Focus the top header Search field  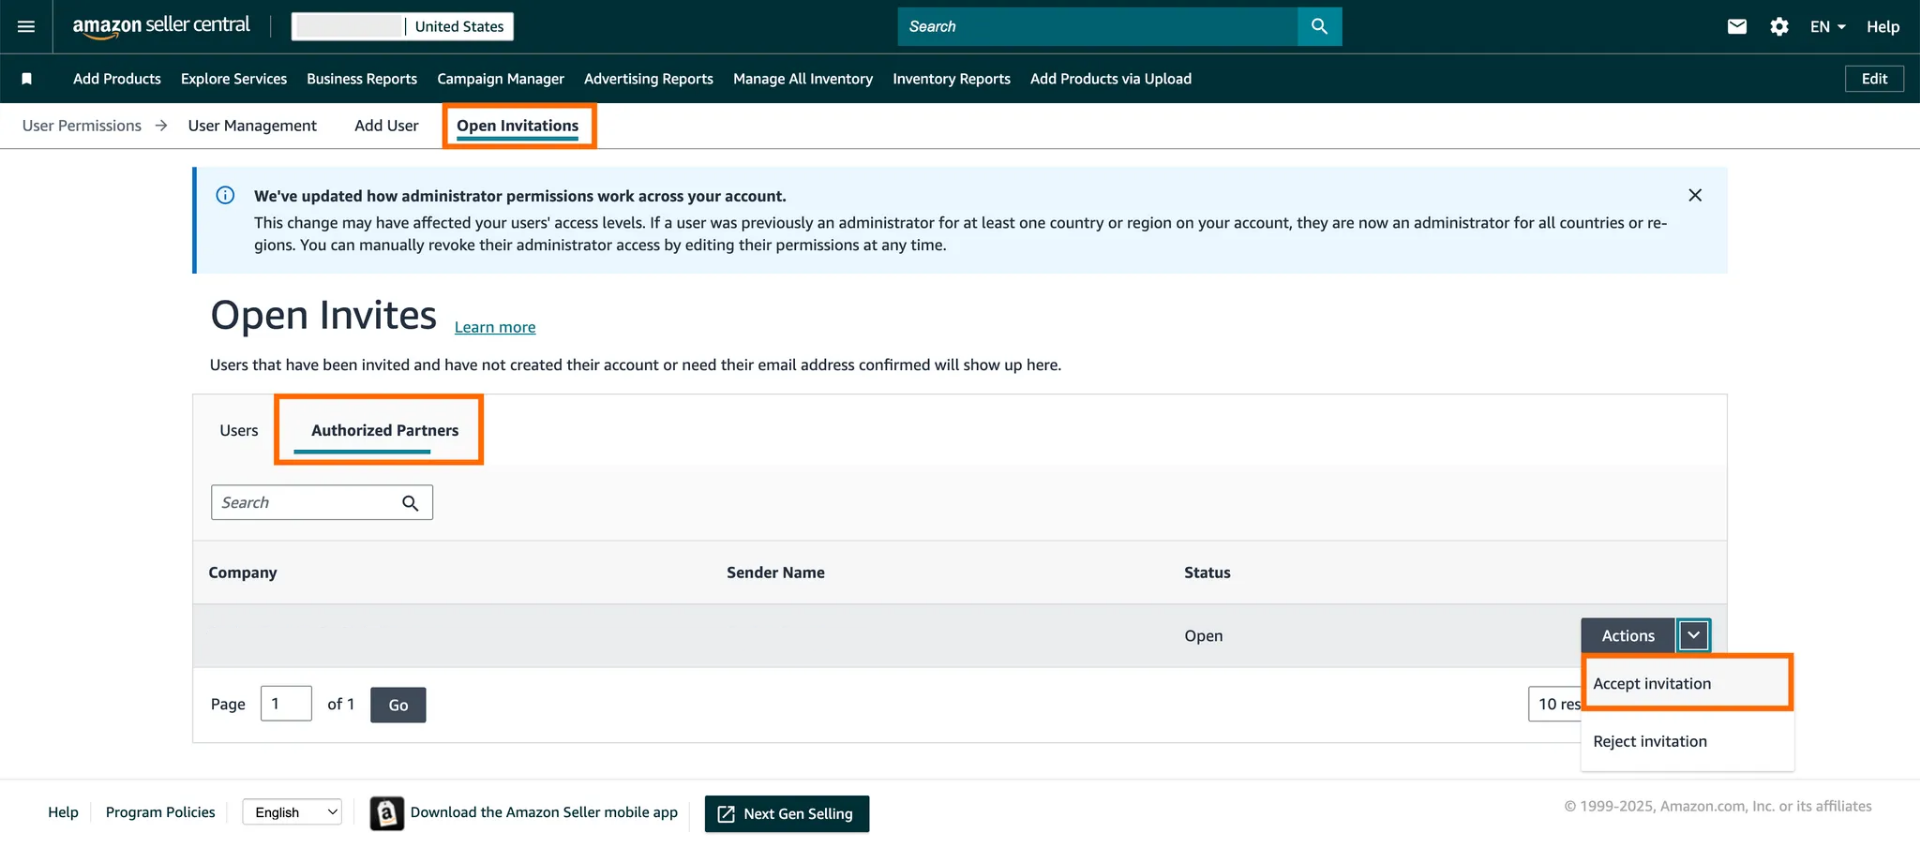point(1097,27)
